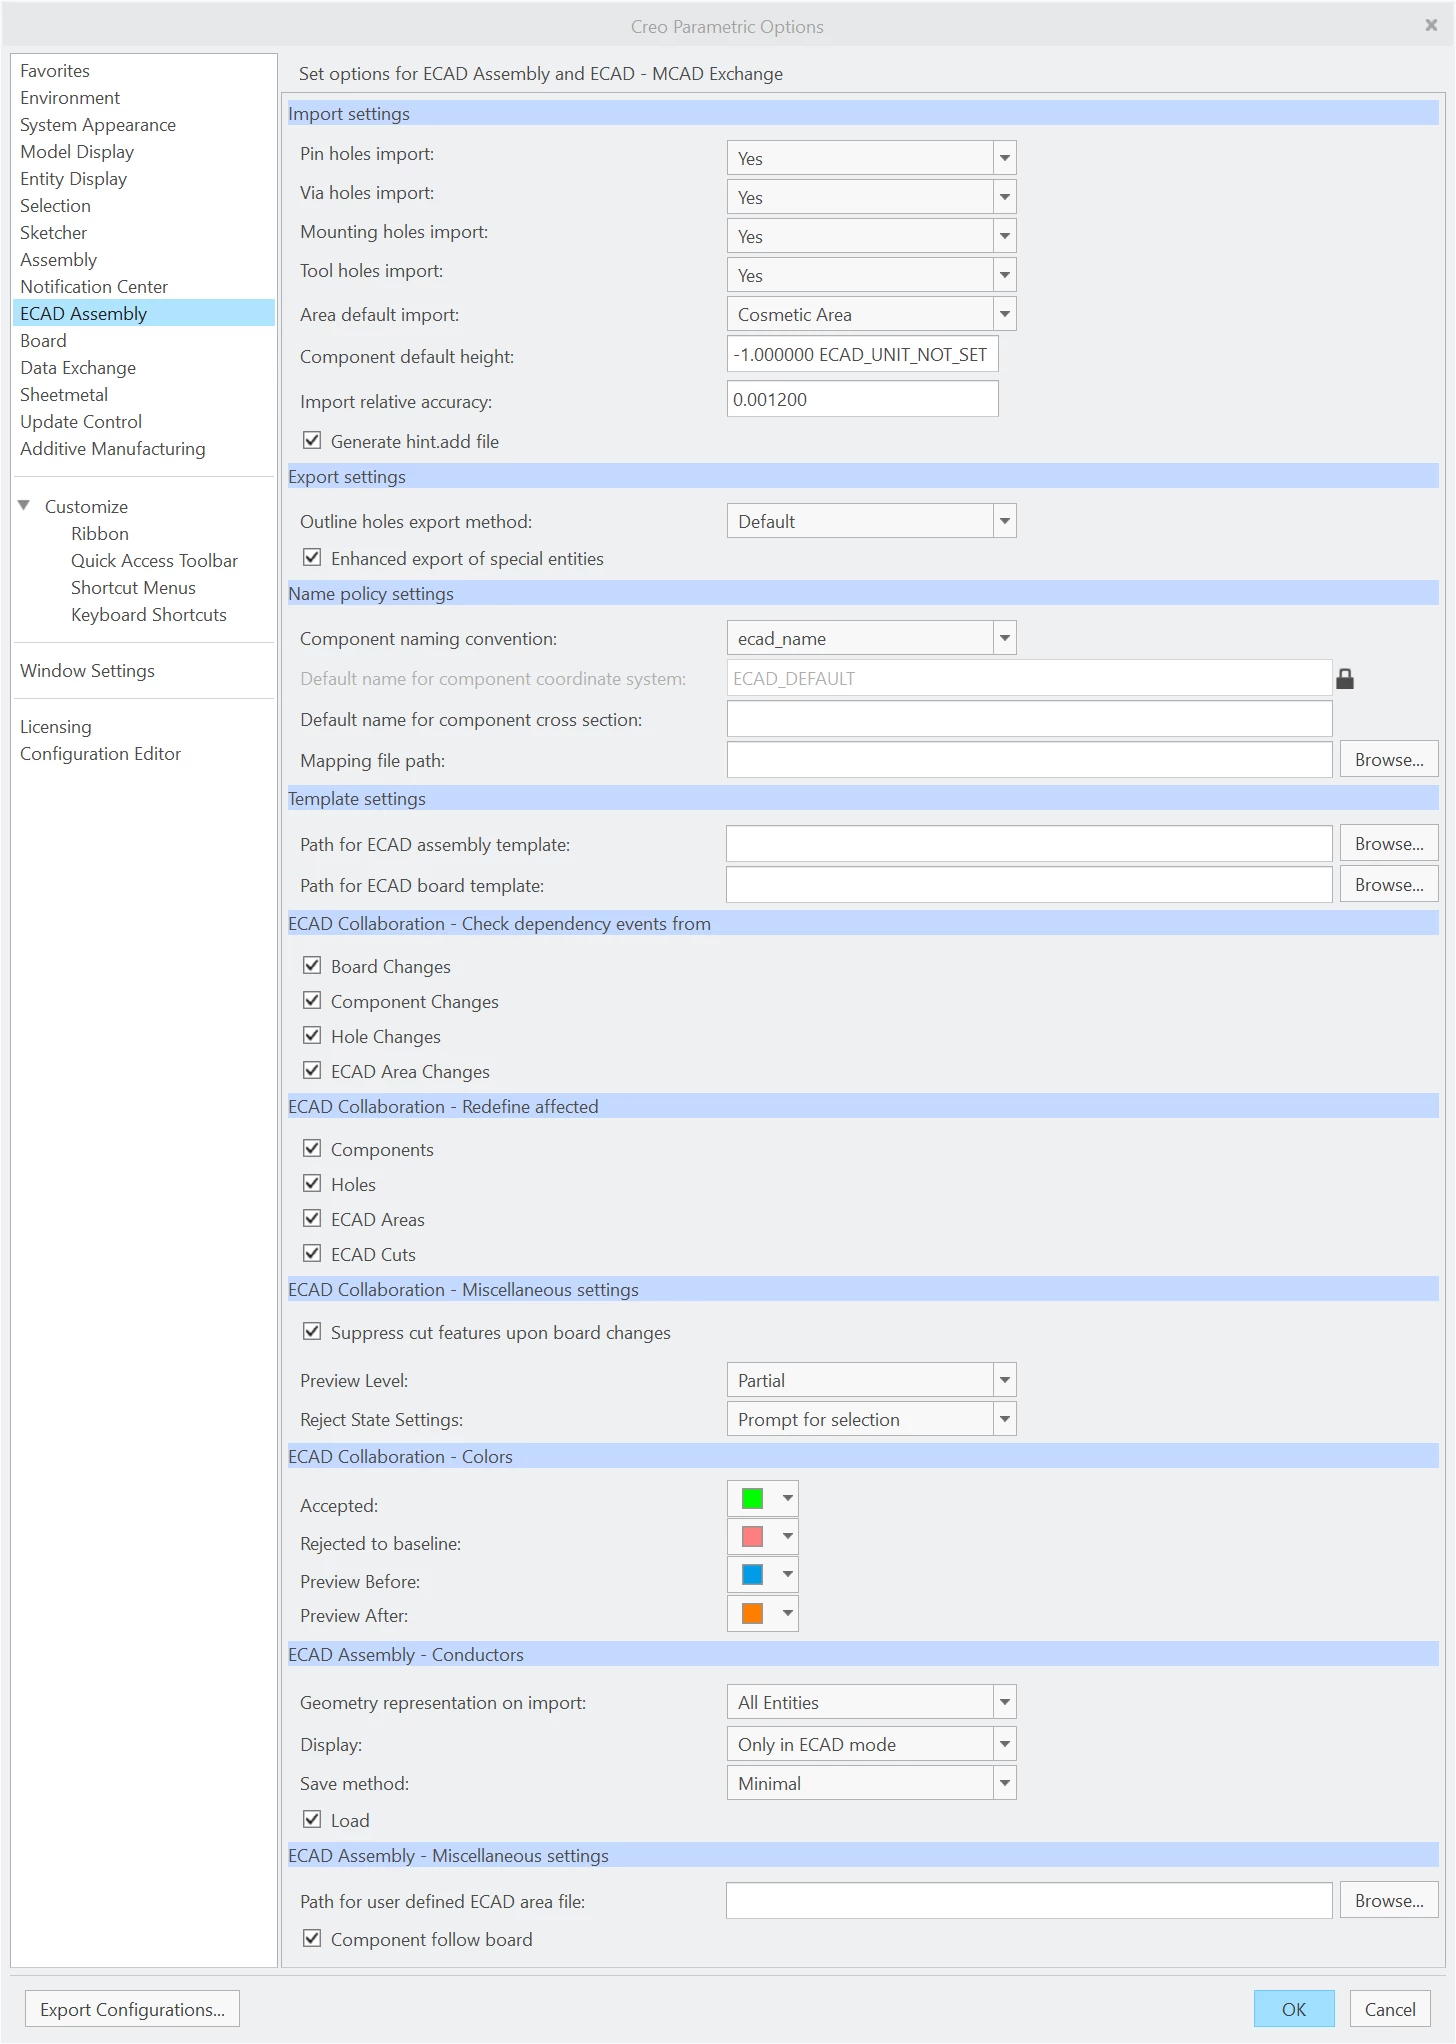Open Reject State Settings dropdown
Screen dimensions: 1456x2044
click(871, 1419)
